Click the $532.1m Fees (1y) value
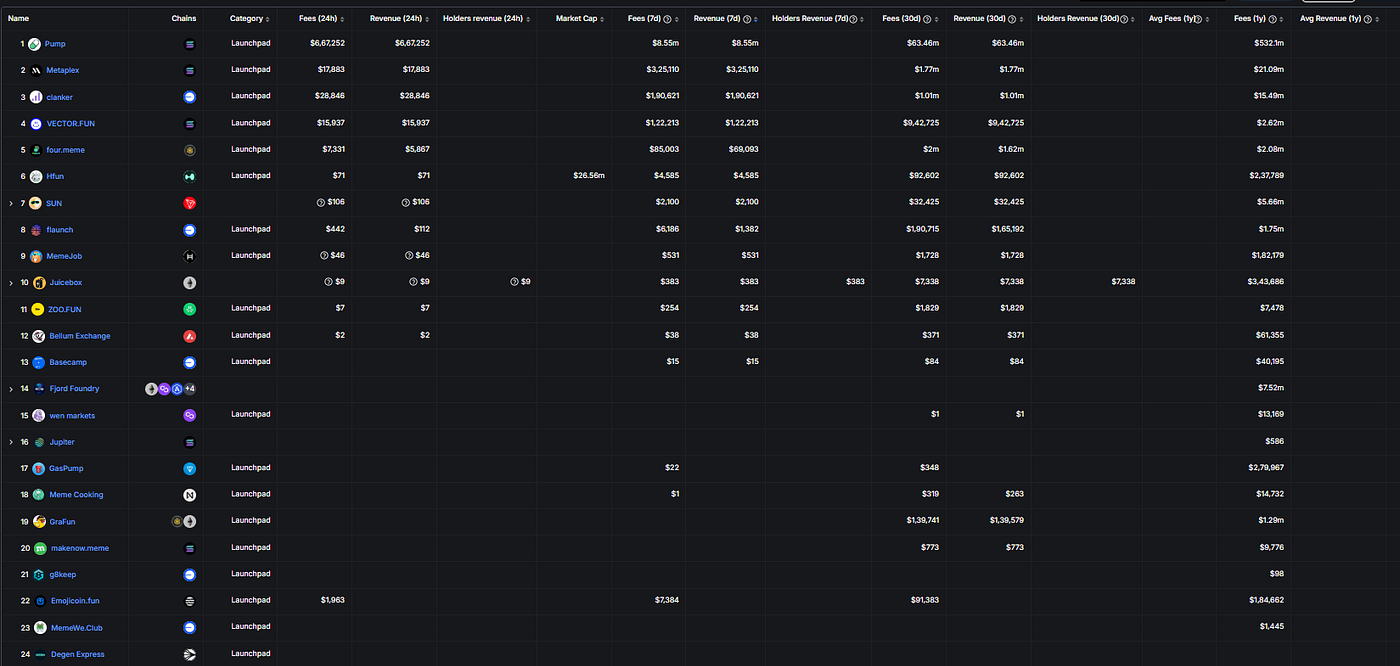The height and width of the screenshot is (666, 1400). tap(1269, 44)
